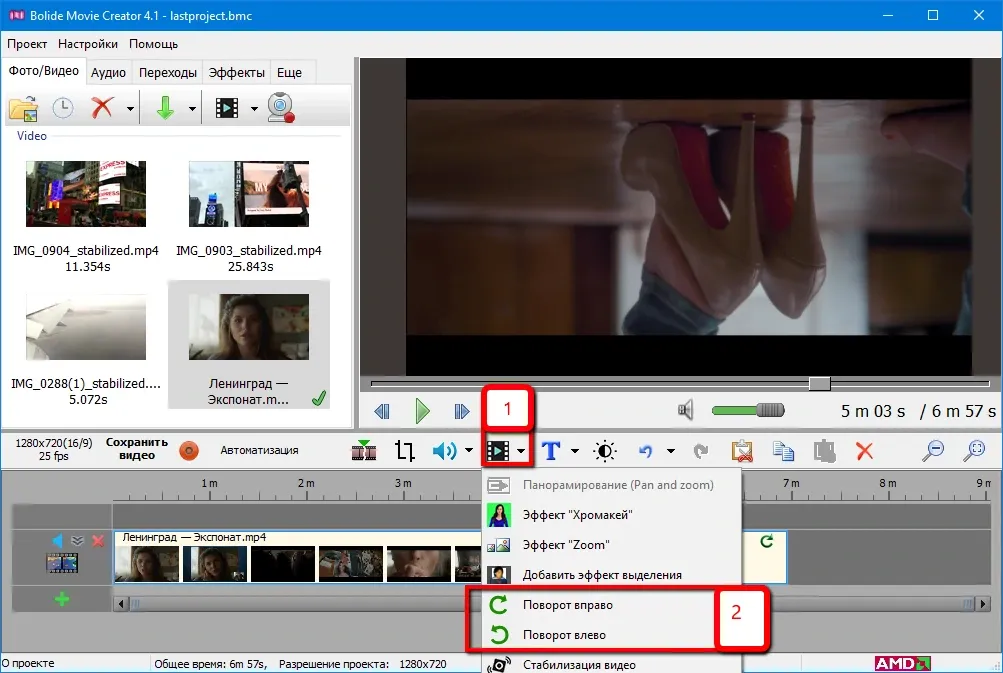This screenshot has height=673, width=1003.
Task: Click the timeline volume speaker icon
Action: [445, 451]
